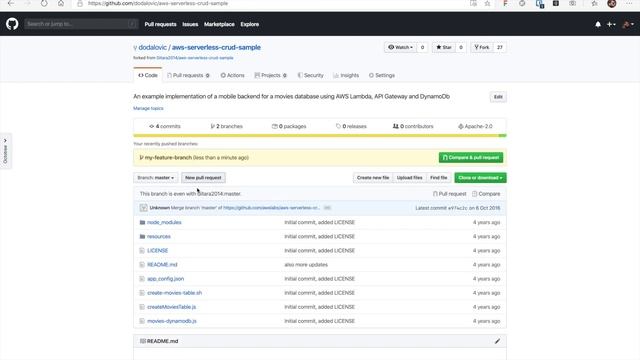
Task: Open app_config.json file
Action: pyautogui.click(x=165, y=279)
